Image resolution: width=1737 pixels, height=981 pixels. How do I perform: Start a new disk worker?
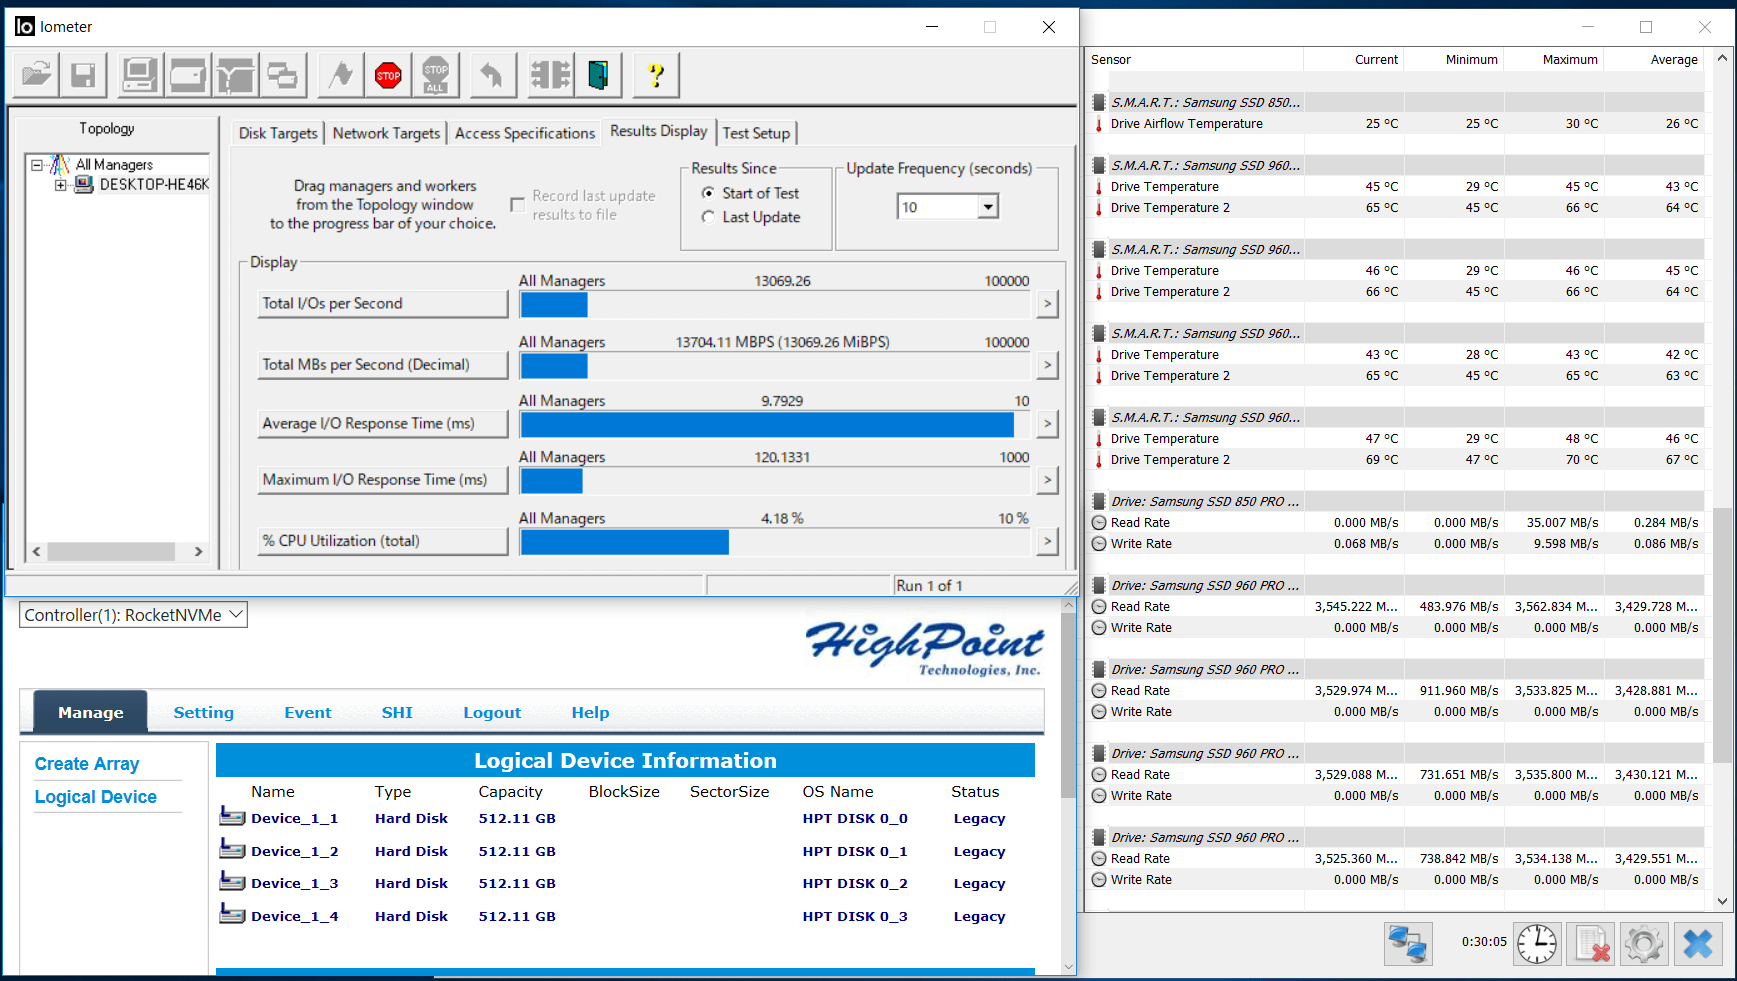pyautogui.click(x=187, y=75)
